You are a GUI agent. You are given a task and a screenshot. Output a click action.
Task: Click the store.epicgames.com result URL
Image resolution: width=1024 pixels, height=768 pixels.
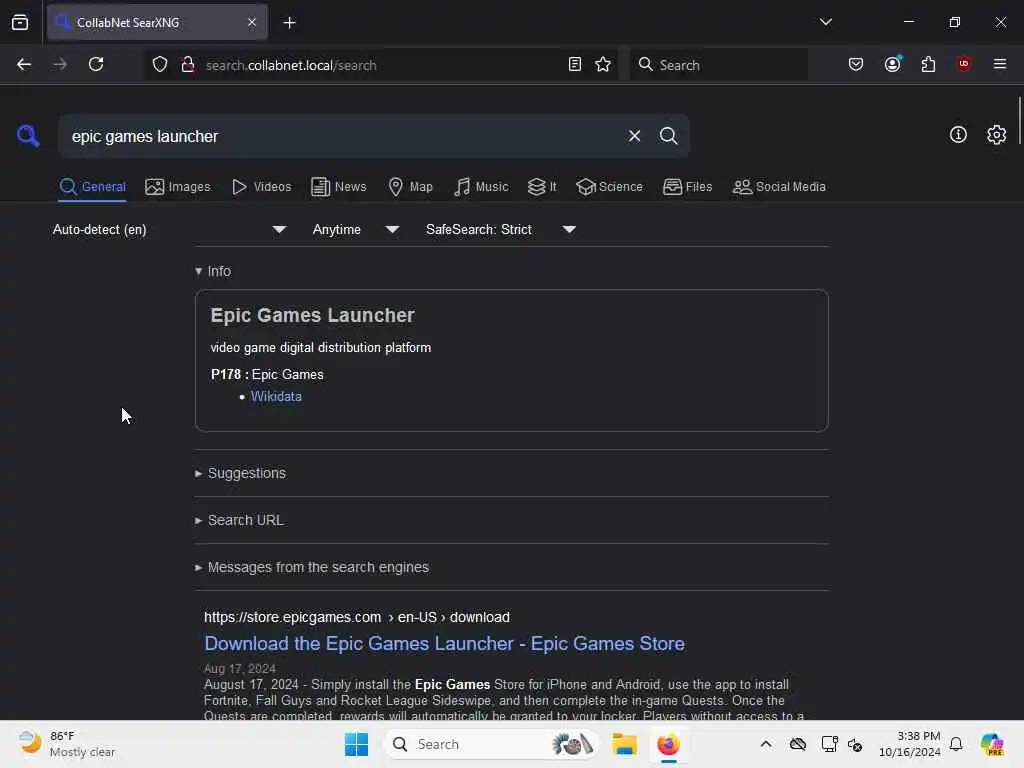[357, 617]
